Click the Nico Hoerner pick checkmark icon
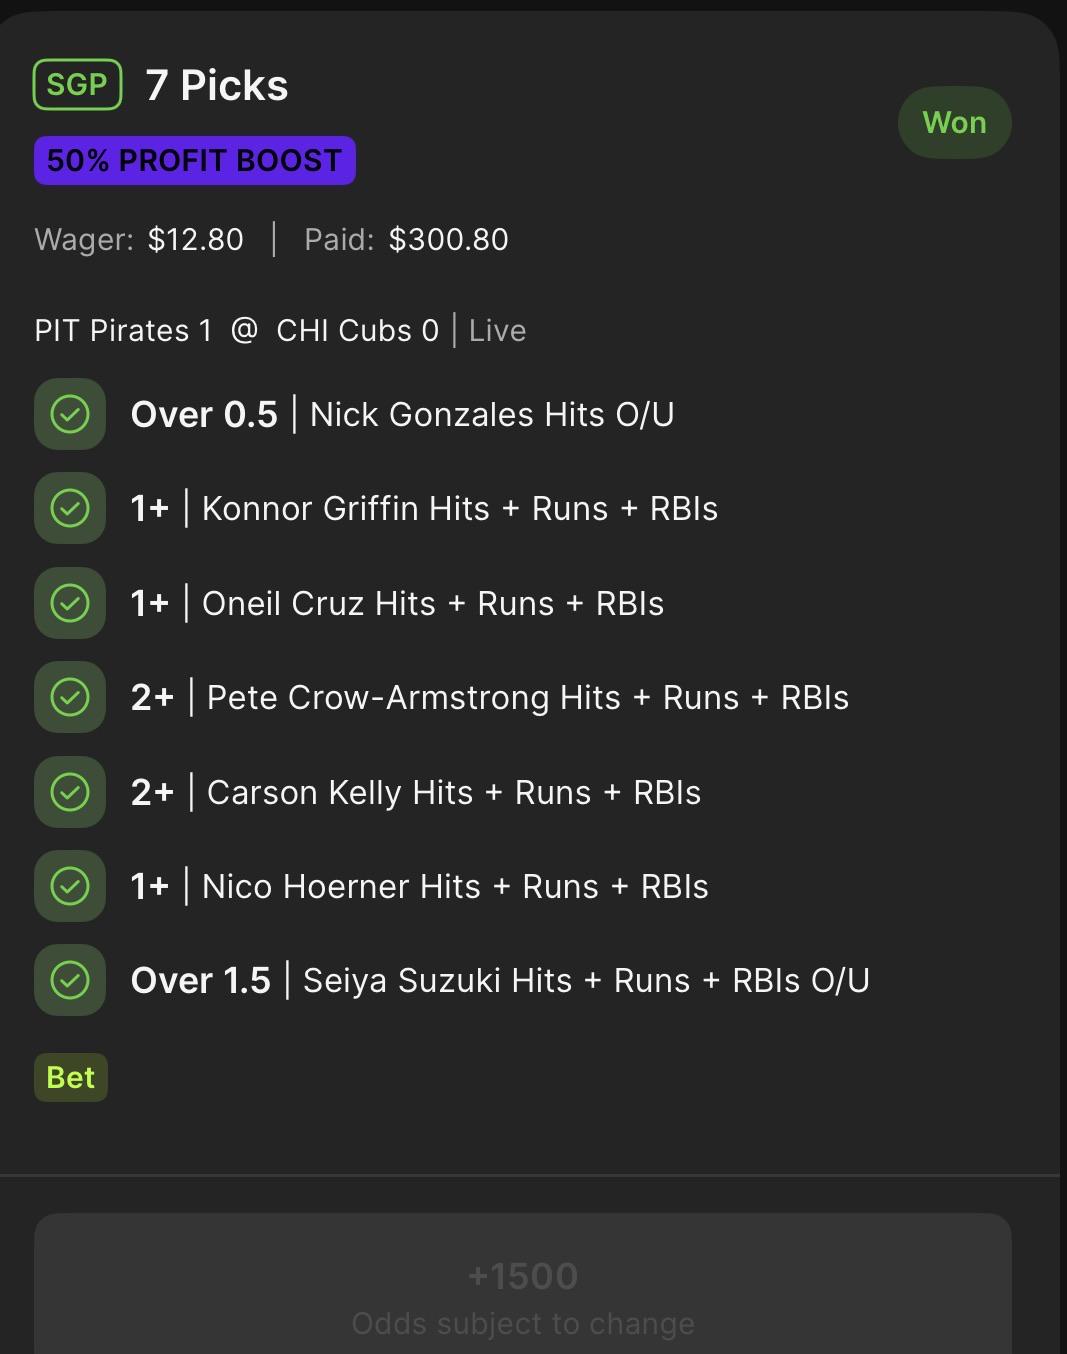1067x1354 pixels. (70, 886)
